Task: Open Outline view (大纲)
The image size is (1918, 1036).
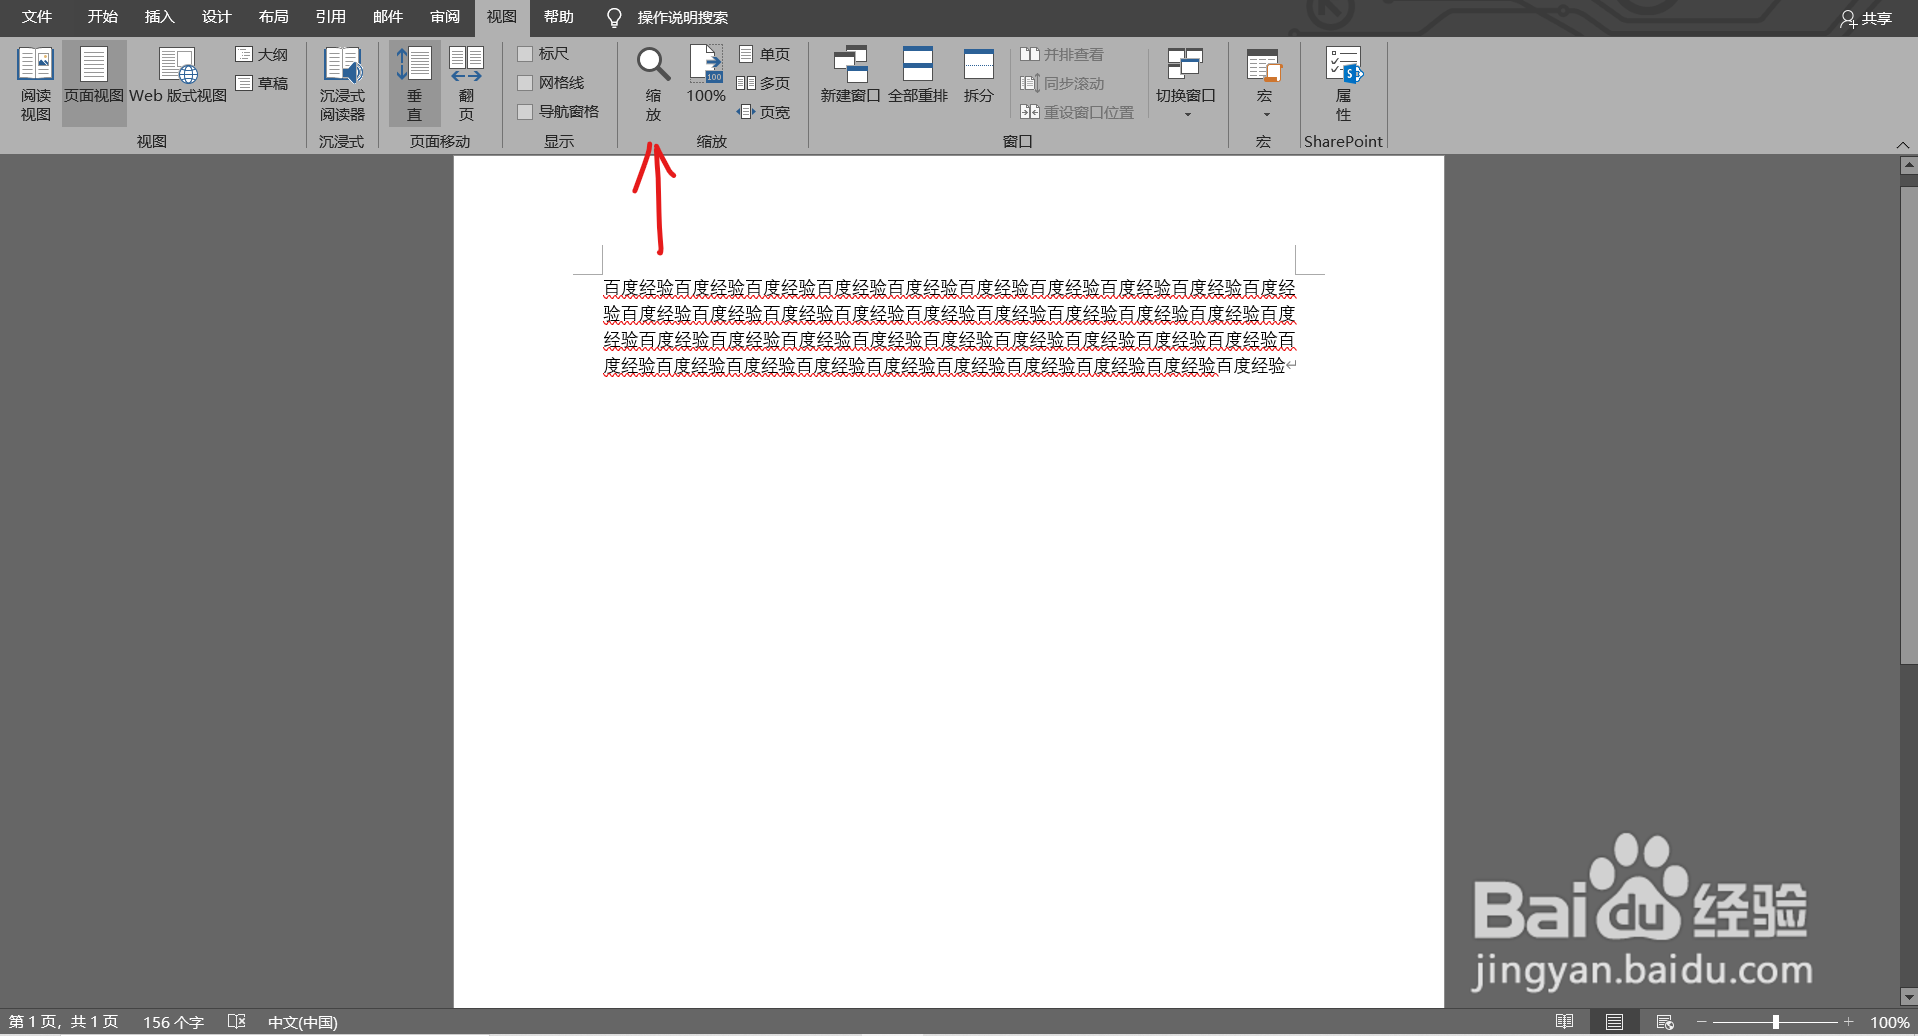Action: pyautogui.click(x=262, y=54)
